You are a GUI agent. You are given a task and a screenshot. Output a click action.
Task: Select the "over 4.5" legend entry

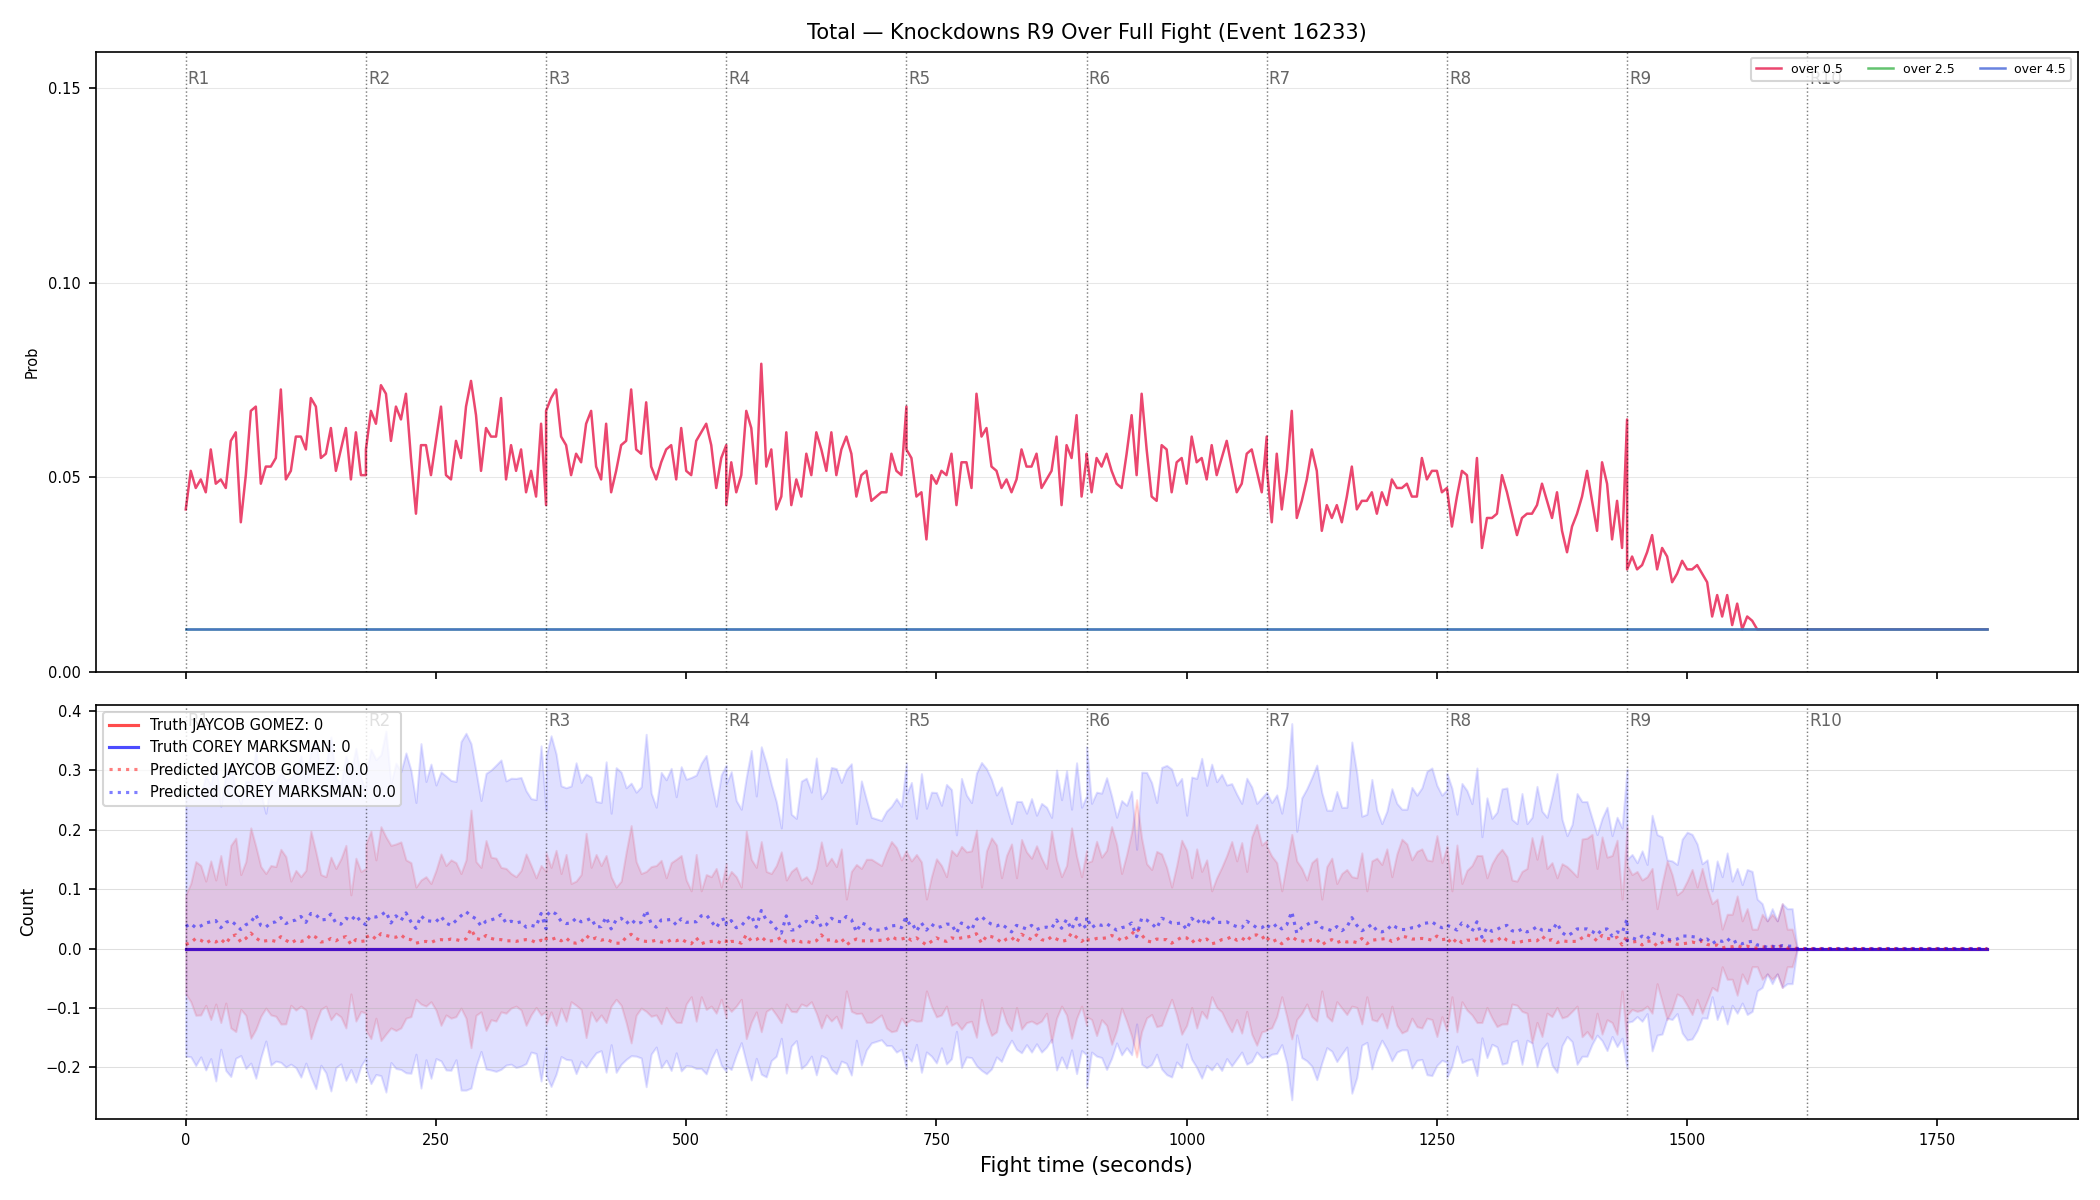point(2022,69)
